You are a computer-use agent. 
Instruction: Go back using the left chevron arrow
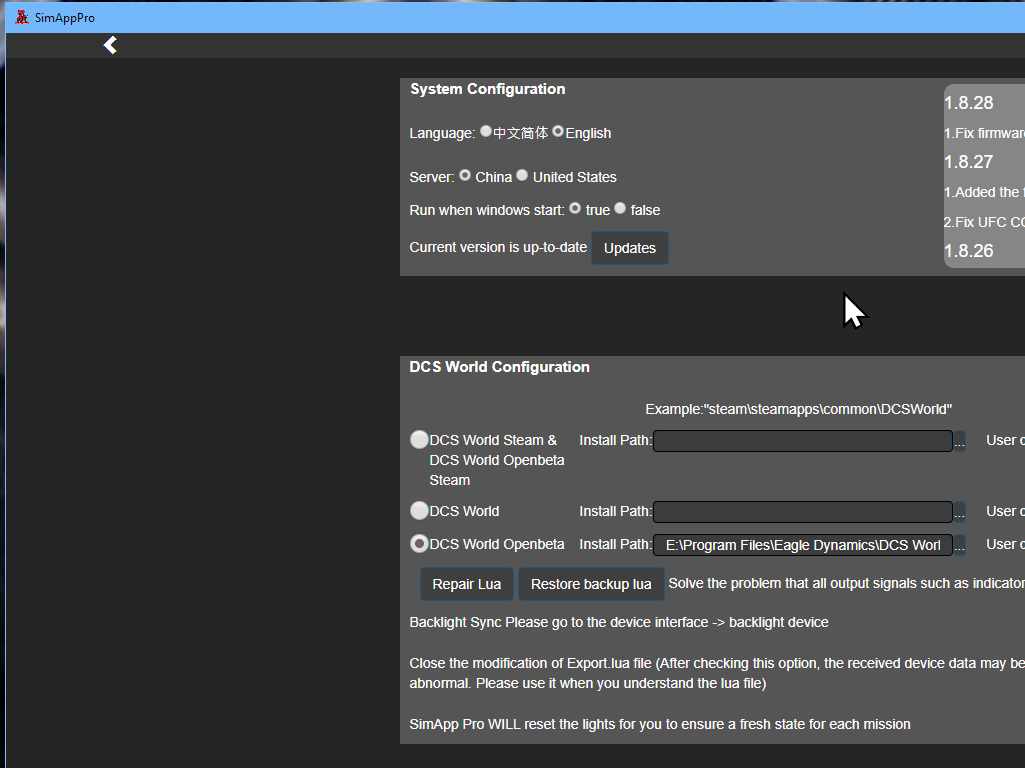click(x=110, y=45)
